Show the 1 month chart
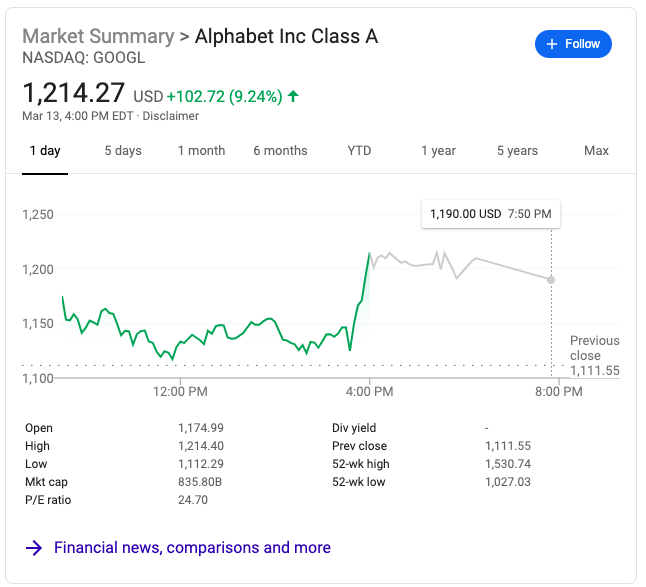The height and width of the screenshot is (587, 646). click(201, 151)
